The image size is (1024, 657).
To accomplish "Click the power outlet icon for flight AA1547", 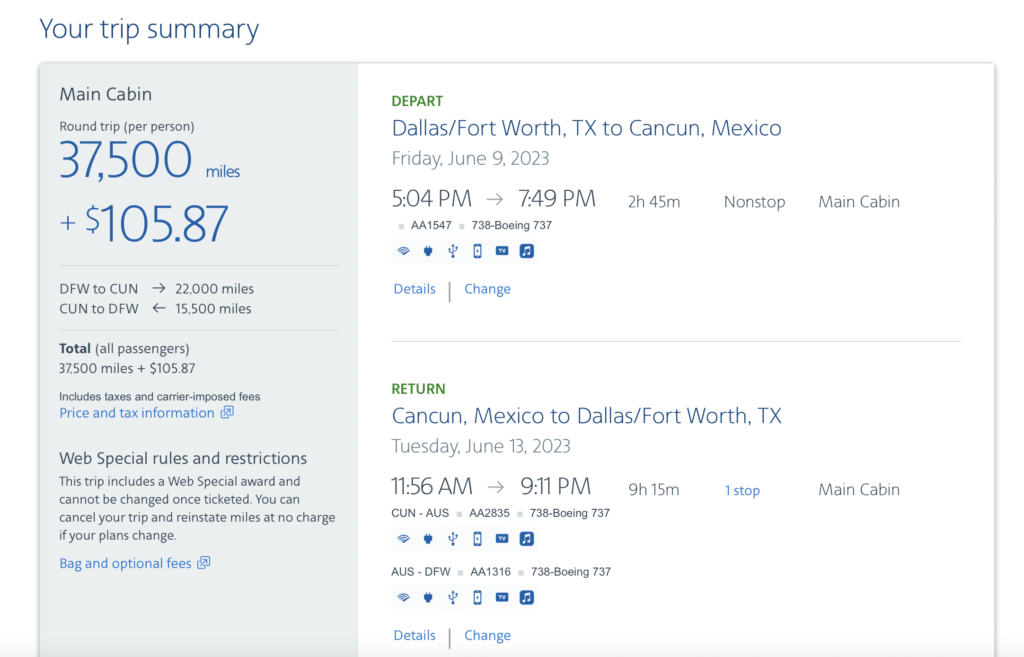I will tap(428, 251).
